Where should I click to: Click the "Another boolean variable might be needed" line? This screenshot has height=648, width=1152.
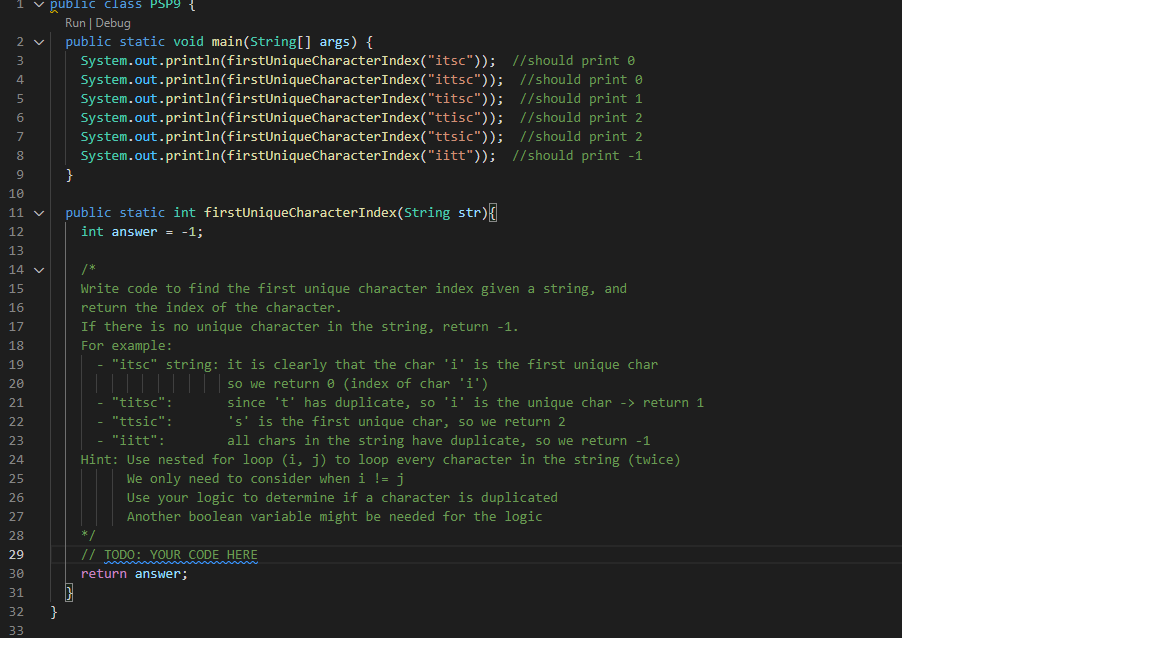tap(334, 517)
